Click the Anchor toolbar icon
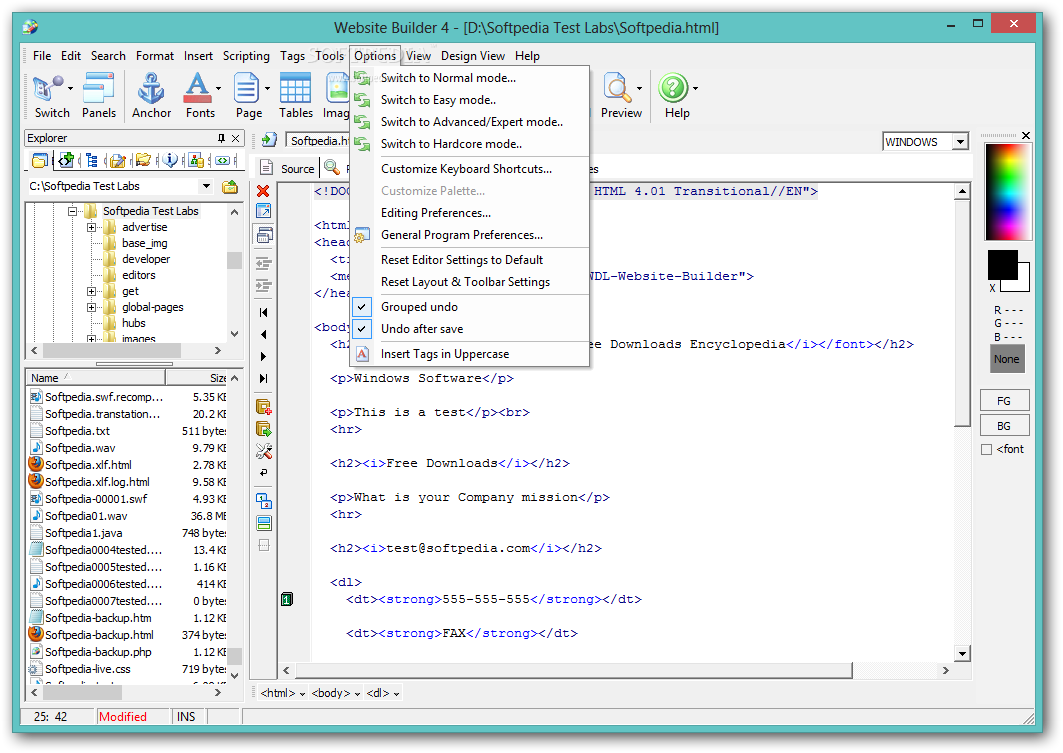 pyautogui.click(x=151, y=89)
